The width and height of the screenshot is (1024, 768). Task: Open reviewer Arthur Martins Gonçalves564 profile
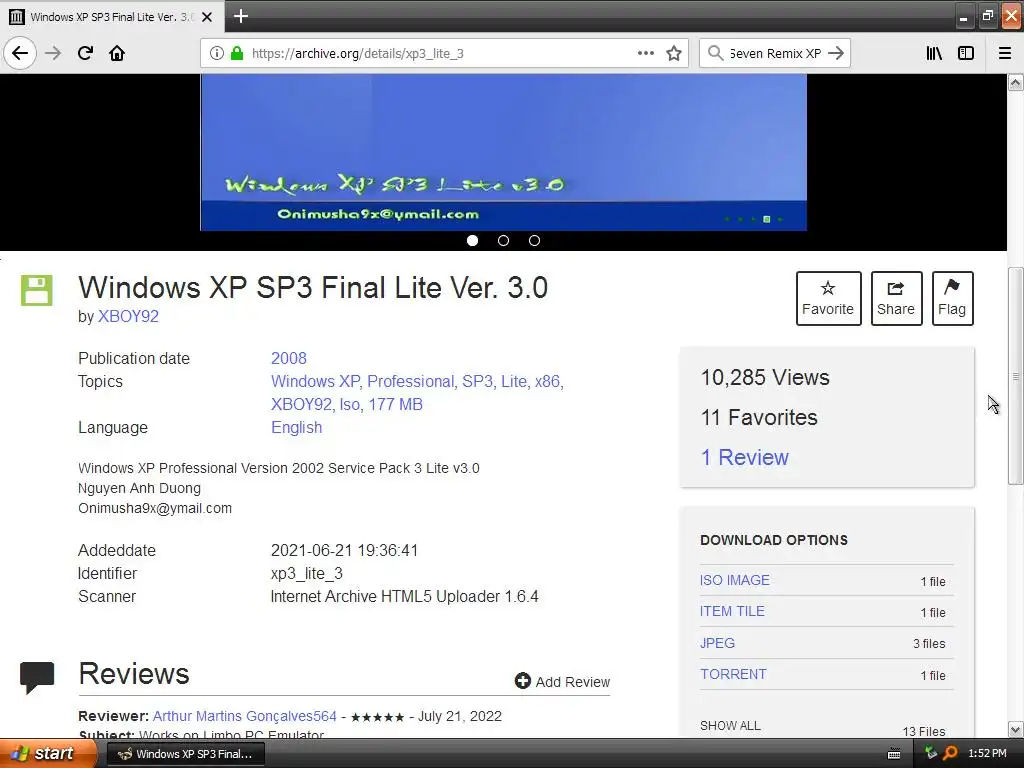[244, 716]
